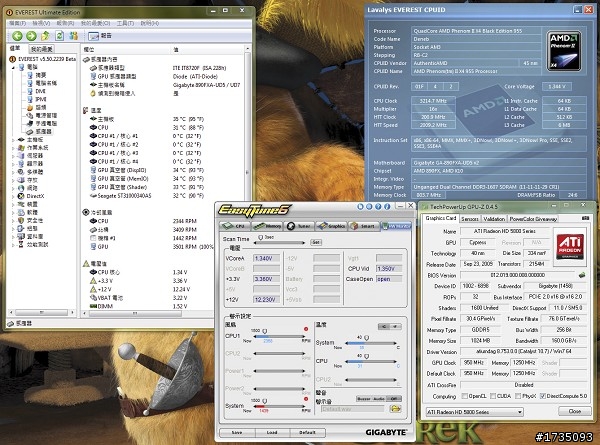Click the AMD Phenom II logo in CPUID
Image resolution: width=600 pixels, height=445 pixels.
pos(565,51)
